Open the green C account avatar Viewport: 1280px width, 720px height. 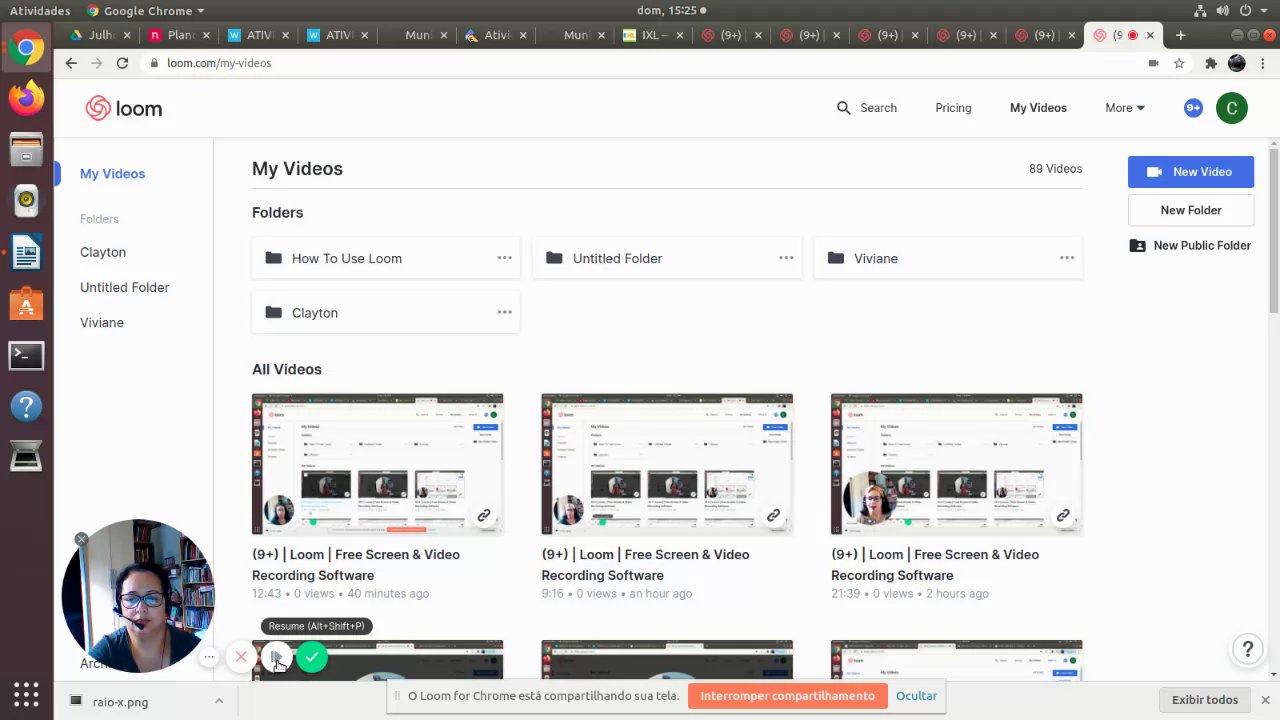[x=1232, y=108]
